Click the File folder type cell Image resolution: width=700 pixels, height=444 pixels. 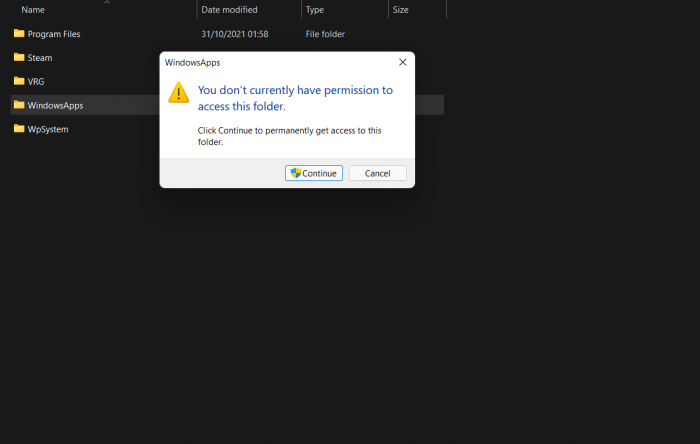click(x=325, y=34)
